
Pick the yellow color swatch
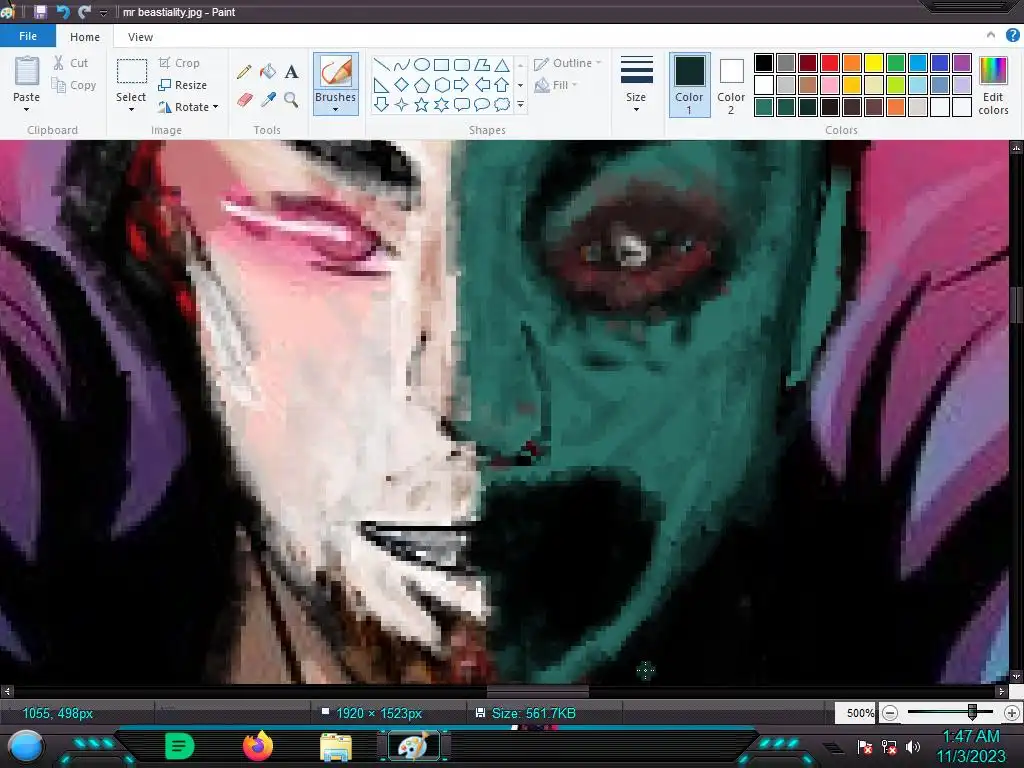[x=874, y=63]
